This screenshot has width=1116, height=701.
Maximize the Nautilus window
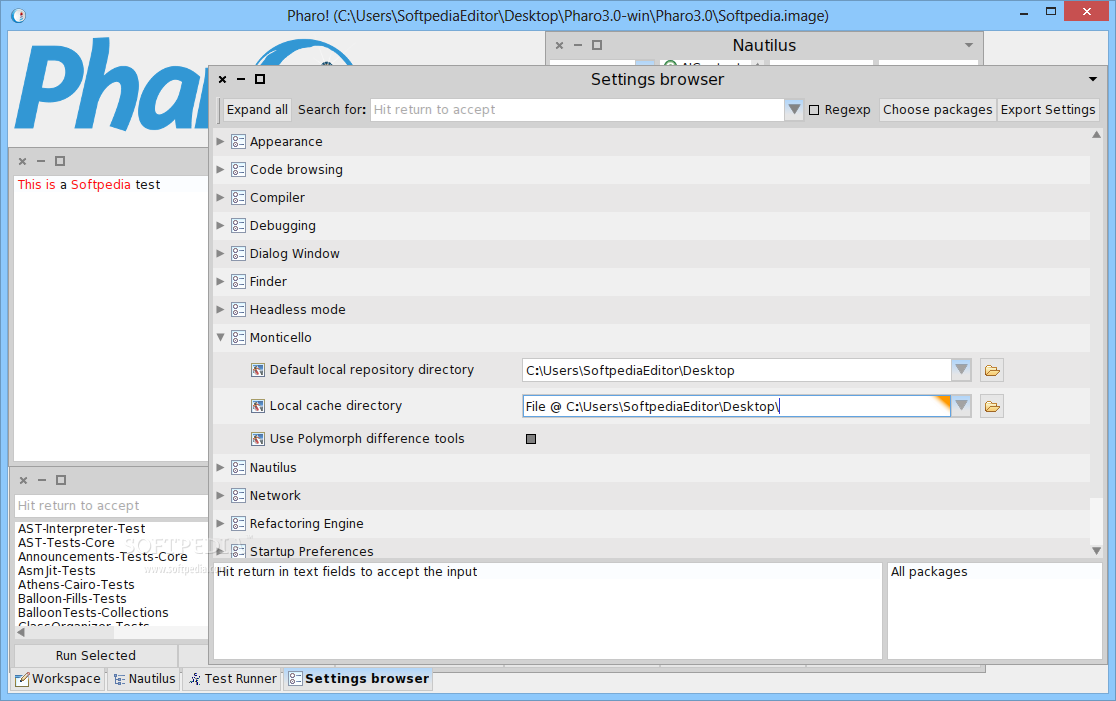(x=597, y=45)
